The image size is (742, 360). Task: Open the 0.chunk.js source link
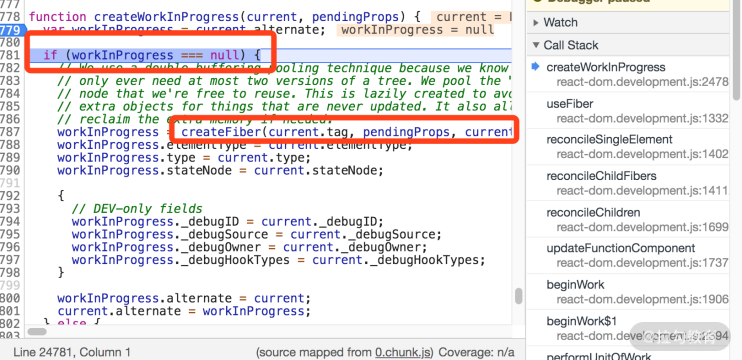[403, 352]
